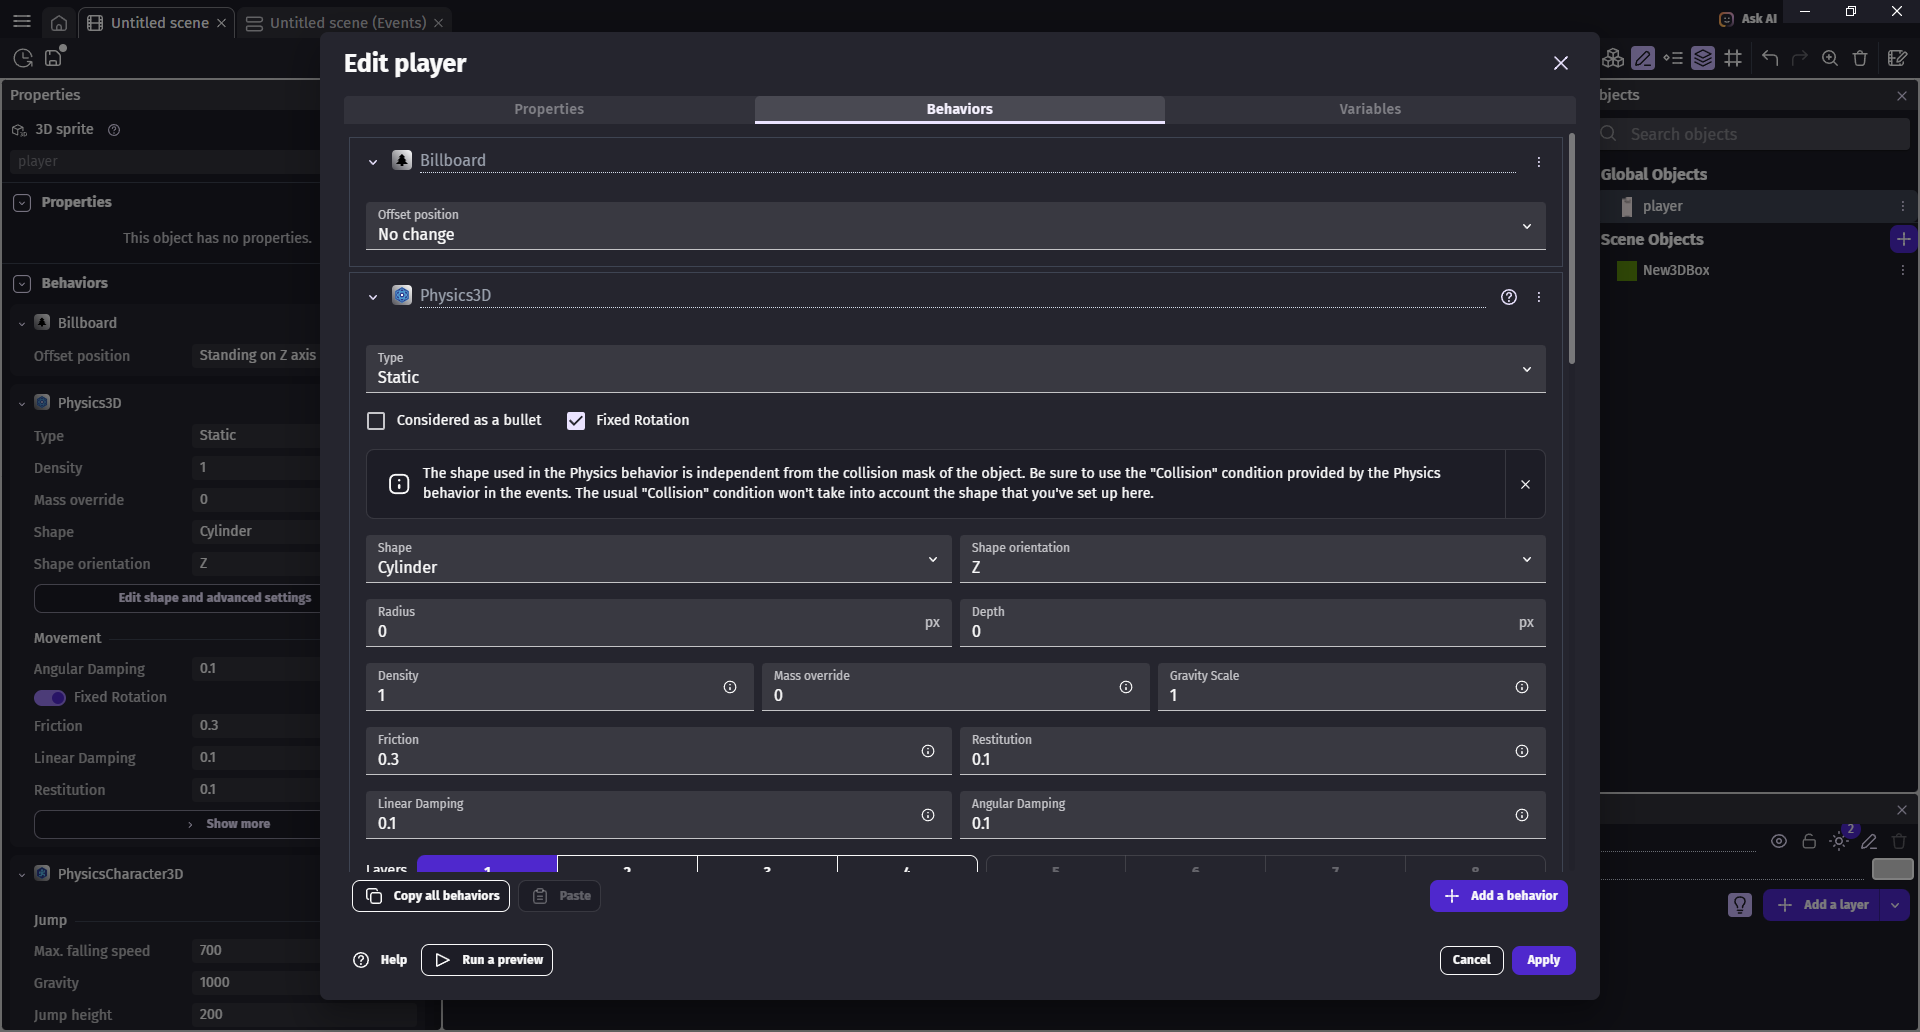This screenshot has width=1920, height=1032.
Task: Open the Physics3D Type dropdown
Action: (955, 369)
